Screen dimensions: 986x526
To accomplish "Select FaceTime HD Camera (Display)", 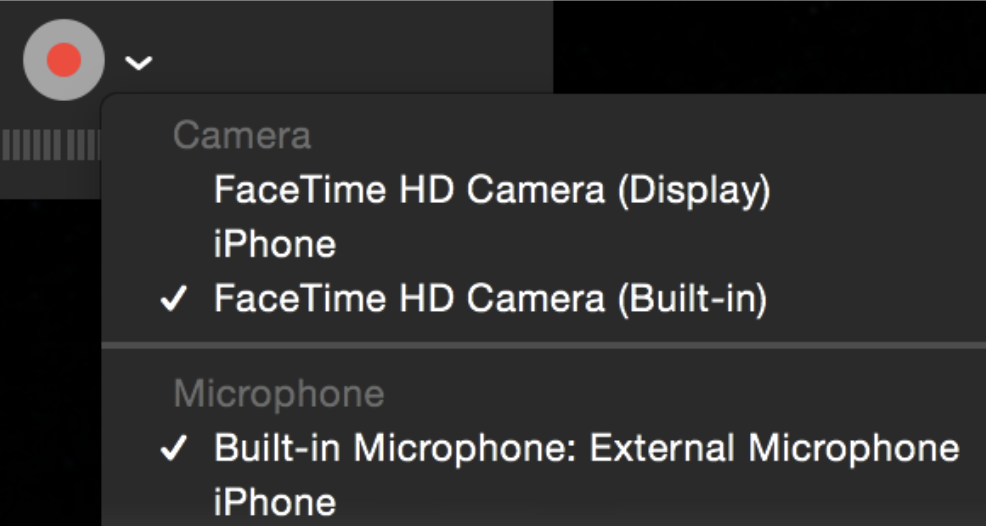I will coord(491,190).
